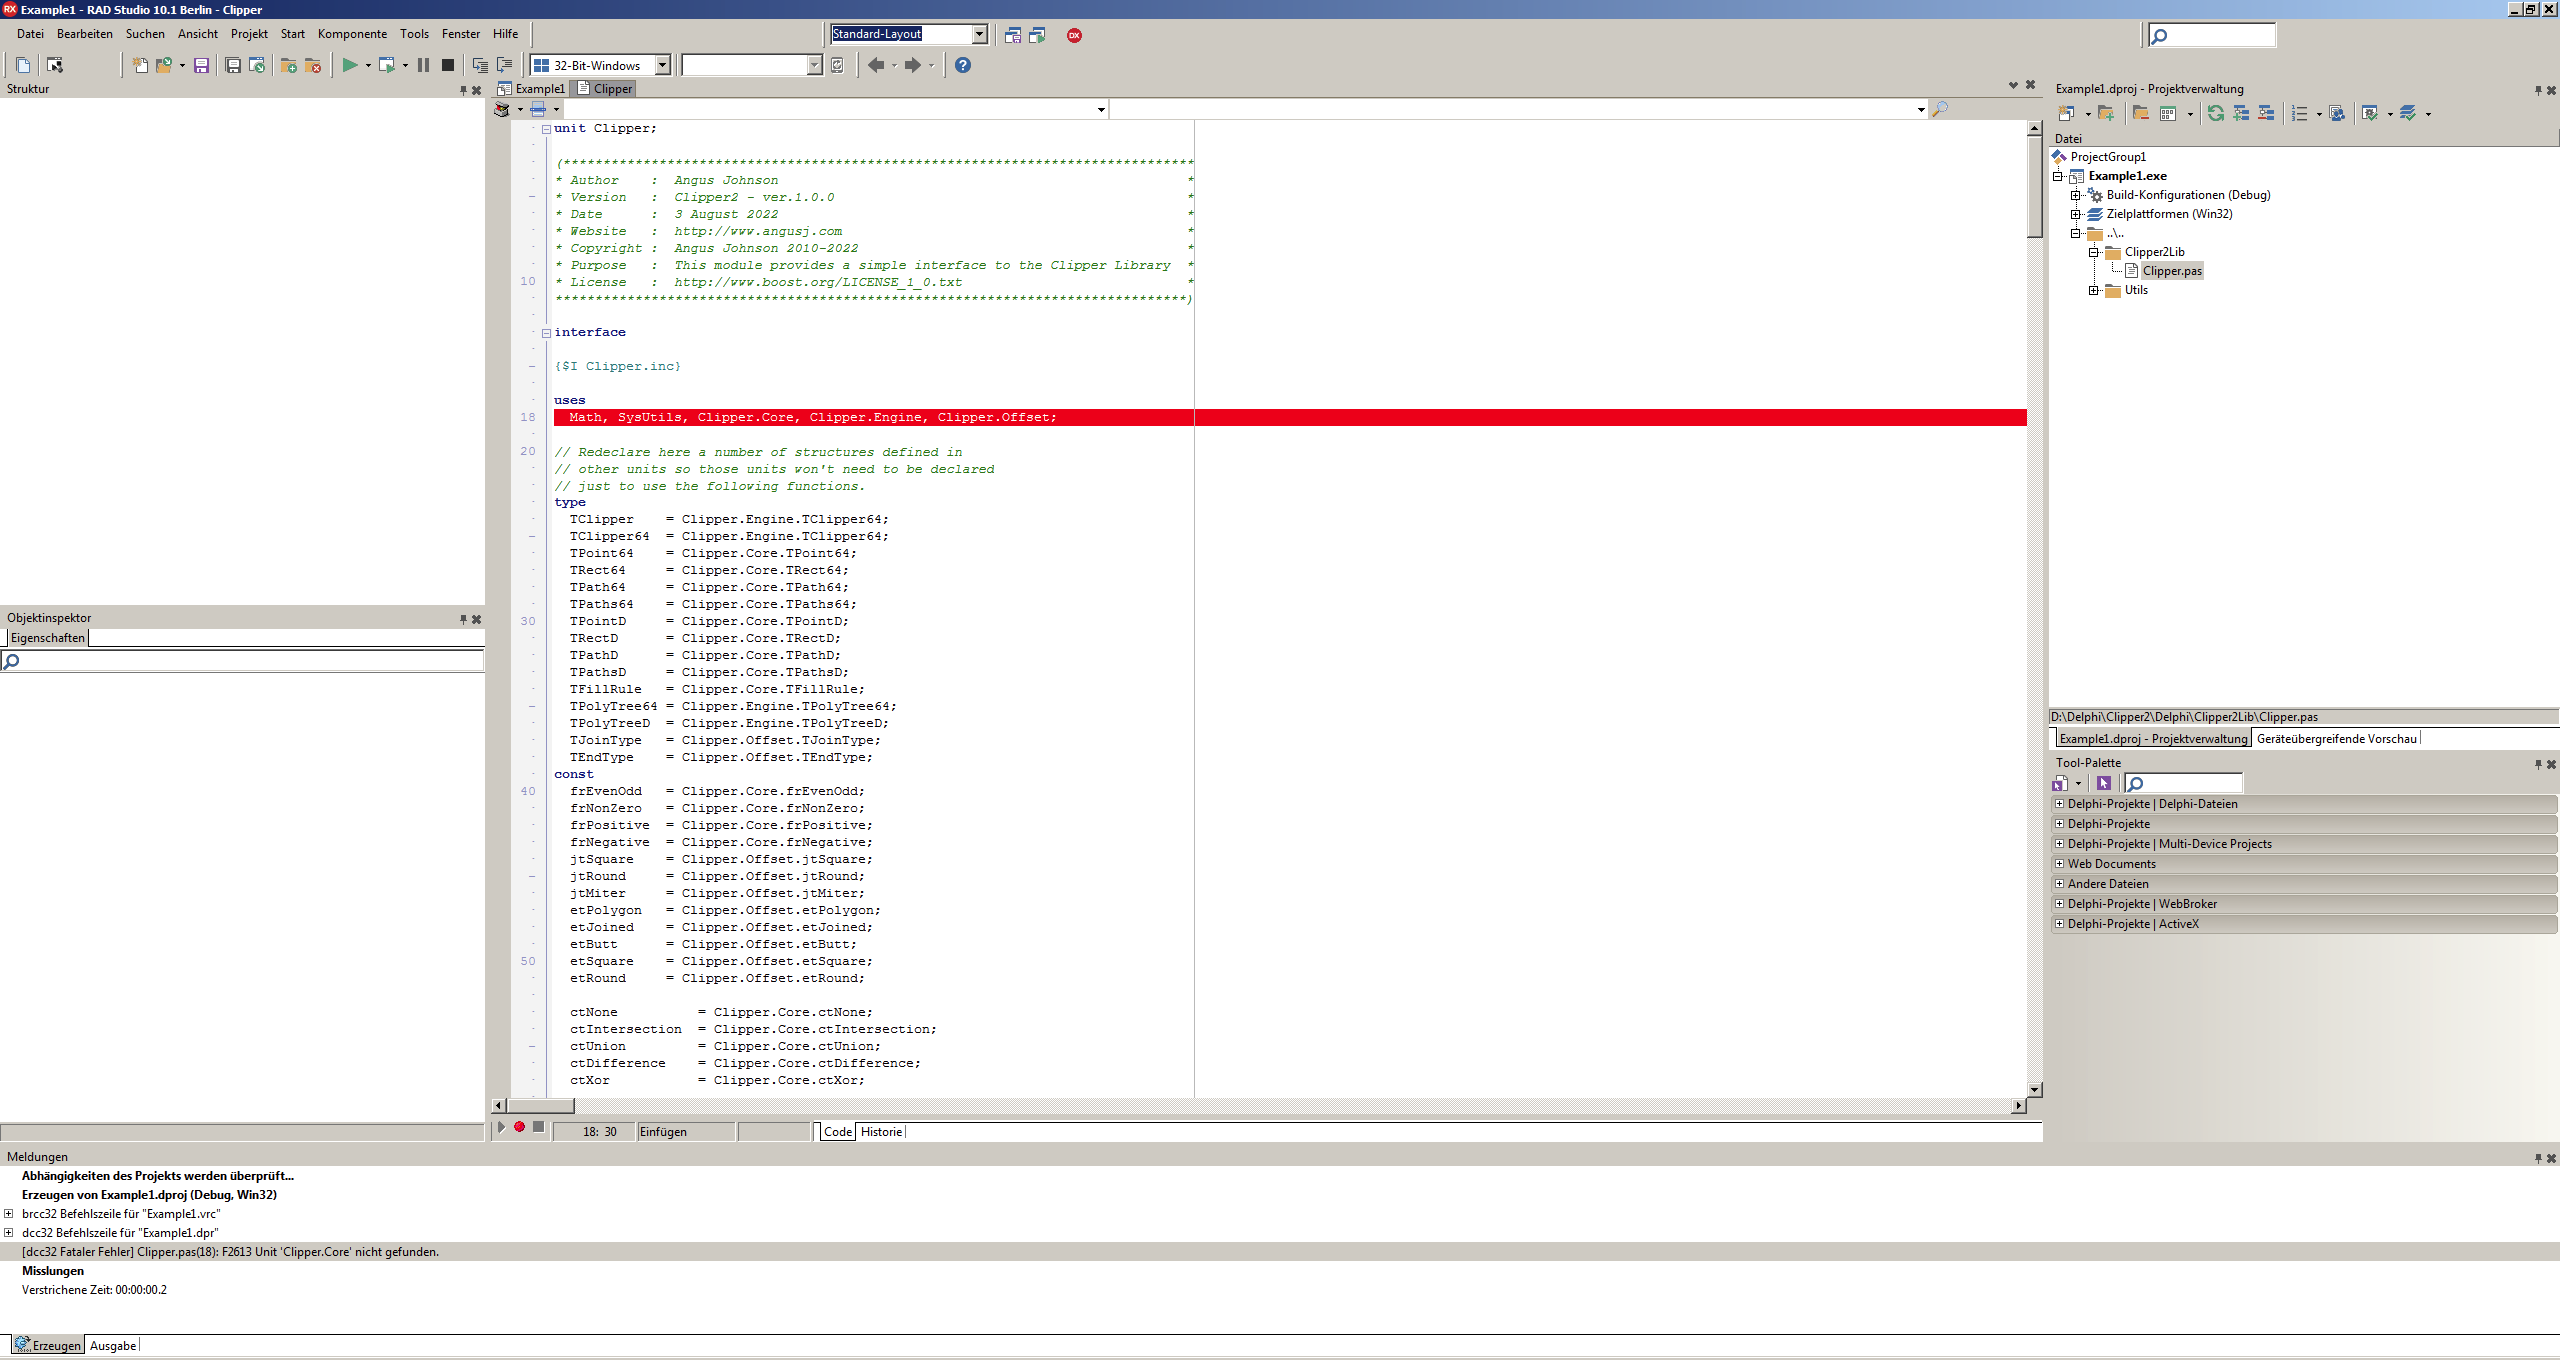This screenshot has height=1360, width=2560.
Task: Pin the Tool-Palette panel
Action: coord(2537,763)
